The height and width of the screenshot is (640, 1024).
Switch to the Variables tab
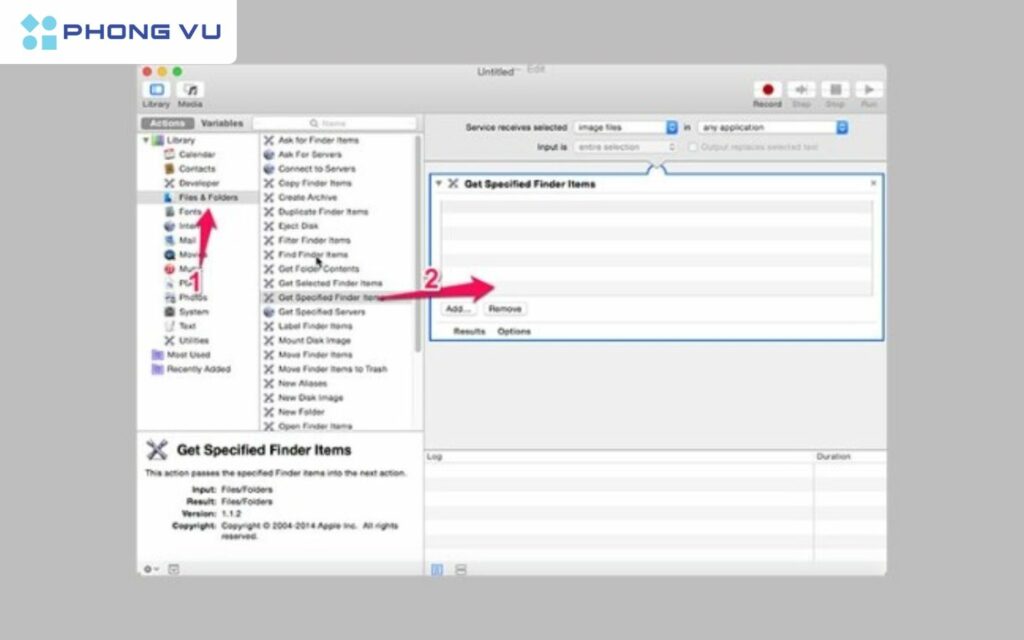[x=221, y=122]
